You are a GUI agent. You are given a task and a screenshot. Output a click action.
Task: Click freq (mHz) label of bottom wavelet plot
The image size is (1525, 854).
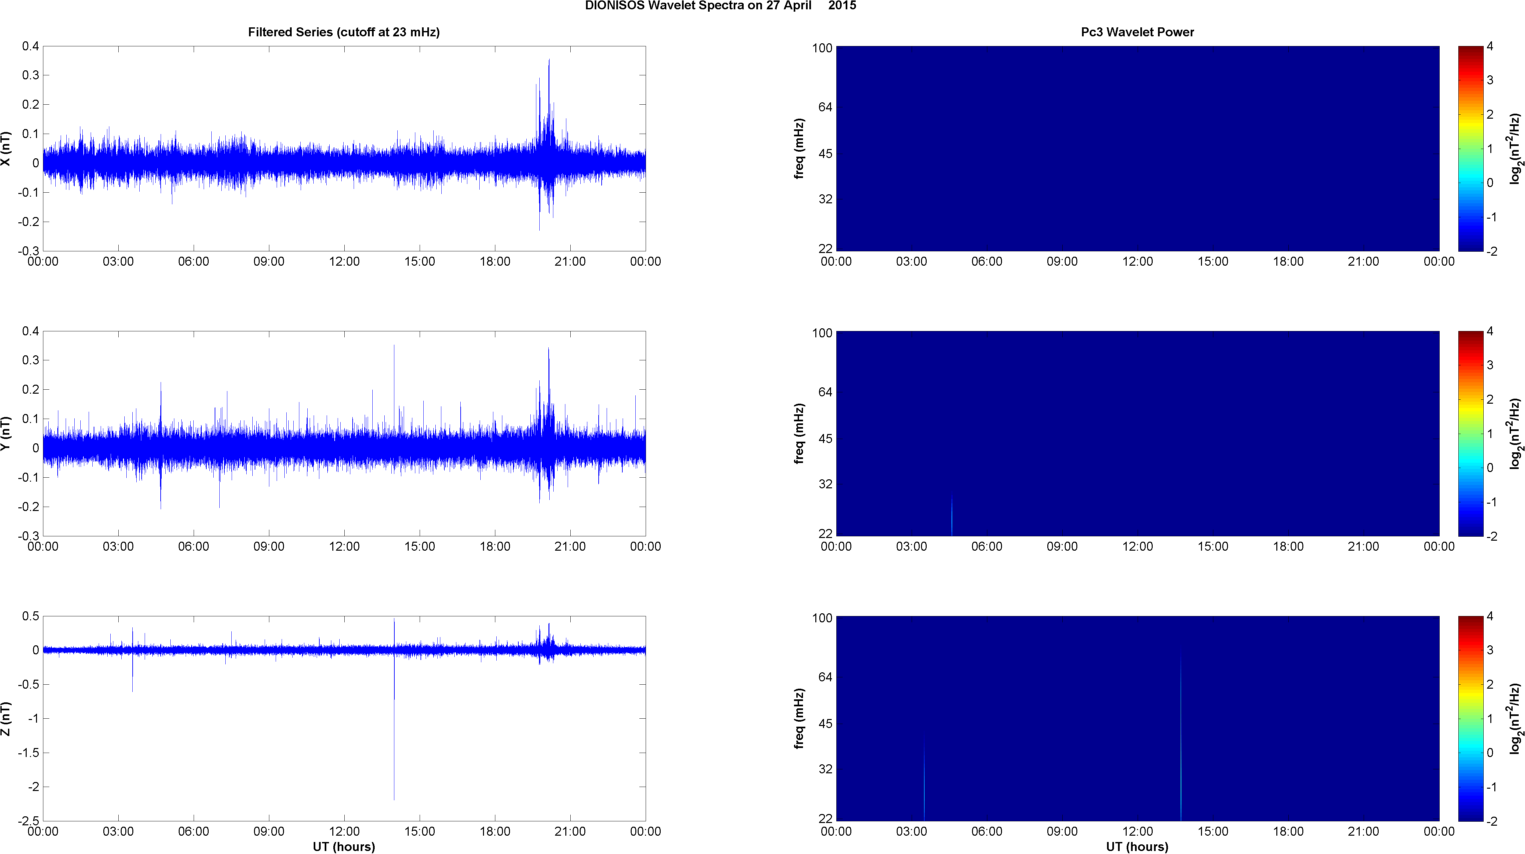pos(800,719)
